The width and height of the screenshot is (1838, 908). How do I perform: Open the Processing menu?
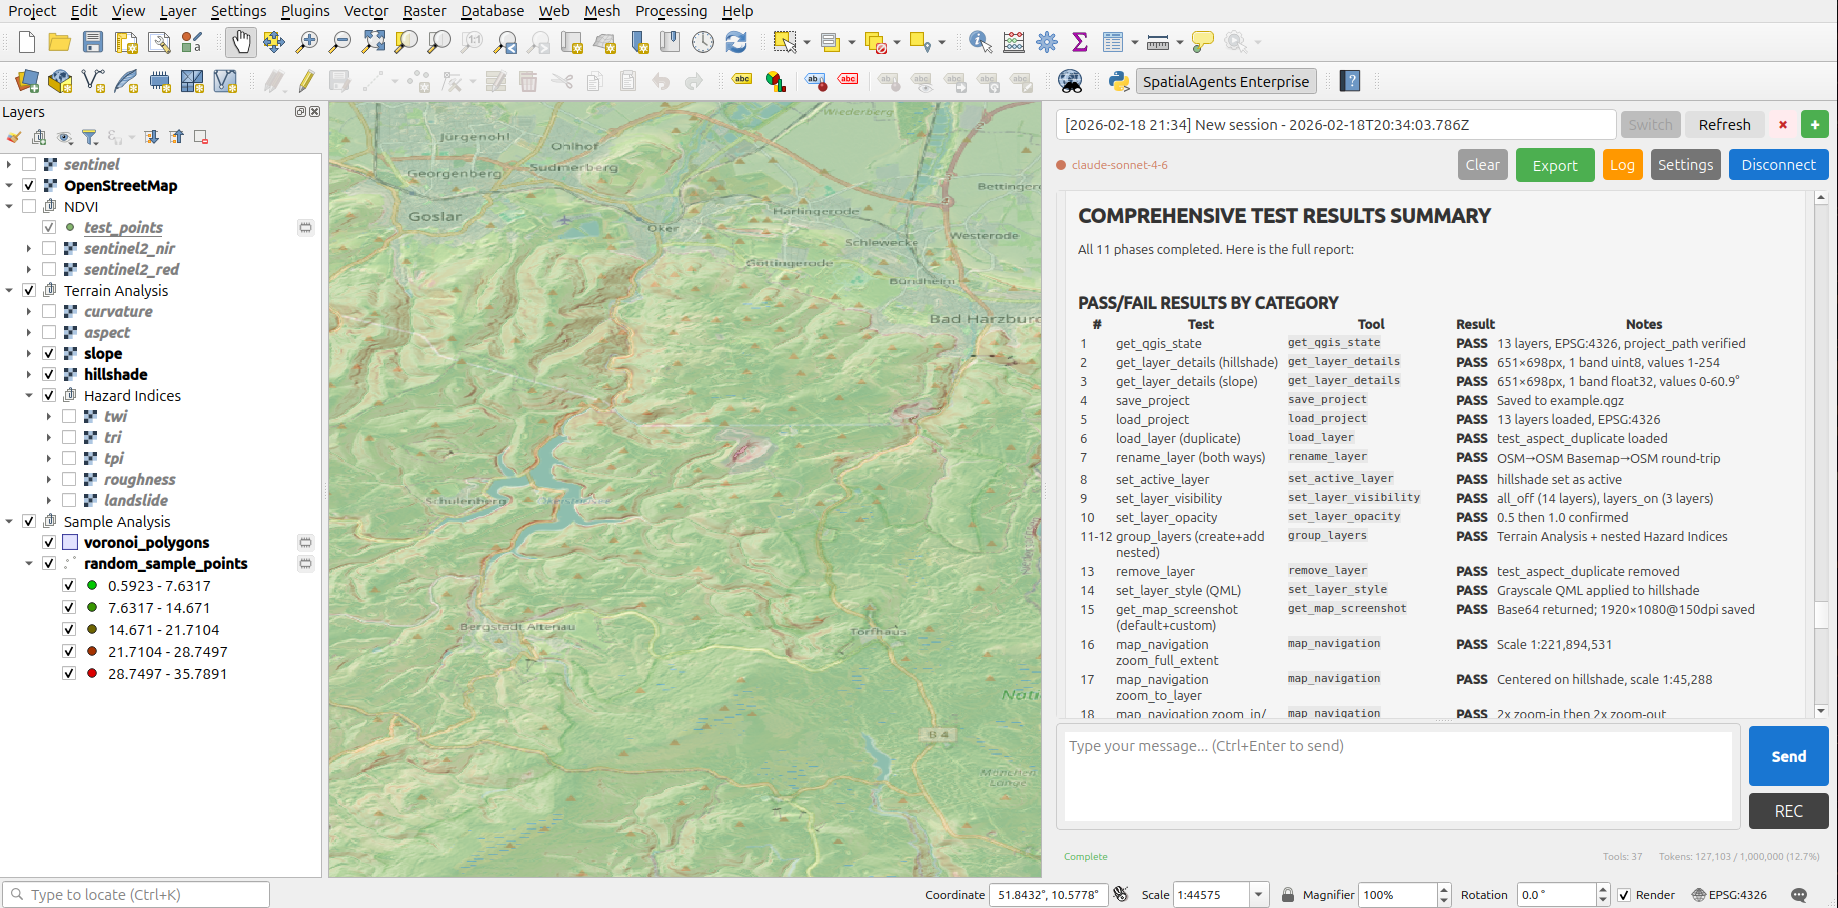click(x=670, y=11)
